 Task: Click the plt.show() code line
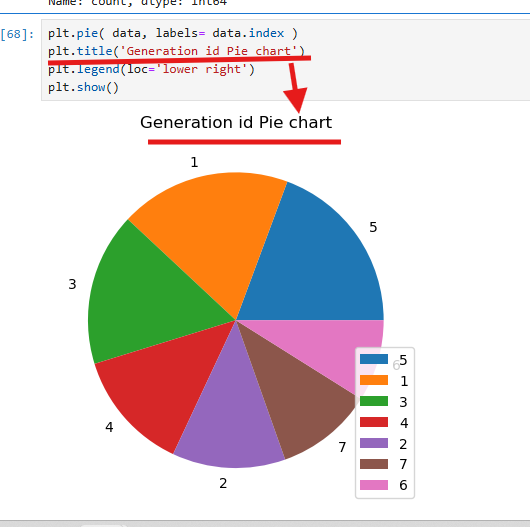[x=83, y=87]
